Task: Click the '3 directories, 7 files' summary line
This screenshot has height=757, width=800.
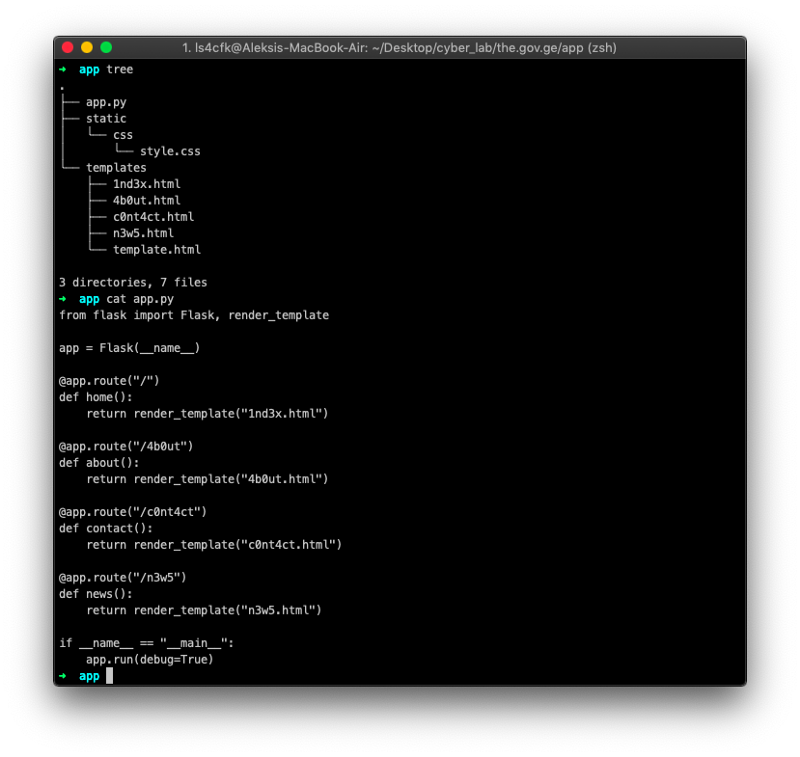Action: pyautogui.click(x=133, y=283)
